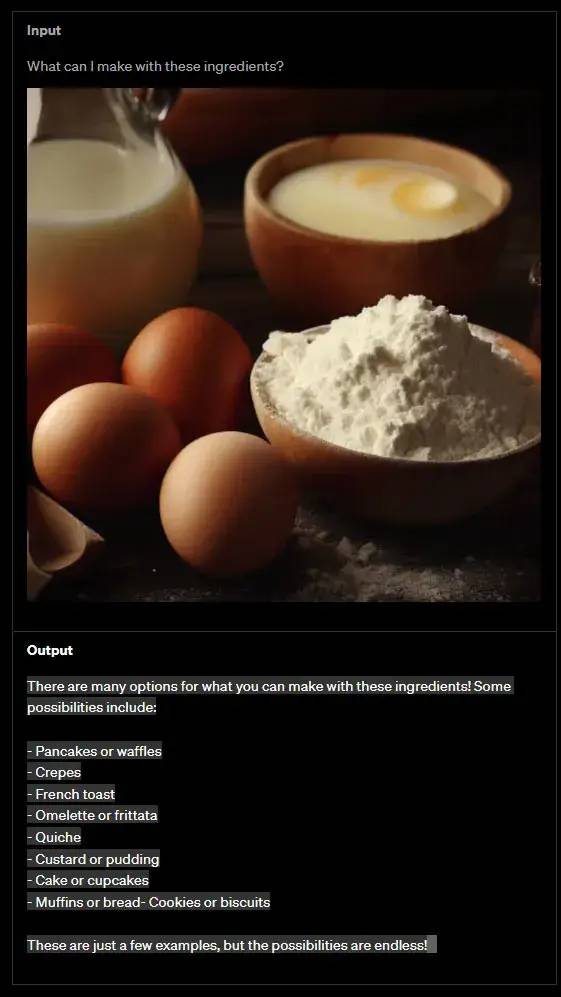Click the Output heading label
The height and width of the screenshot is (997, 561).
click(x=50, y=650)
